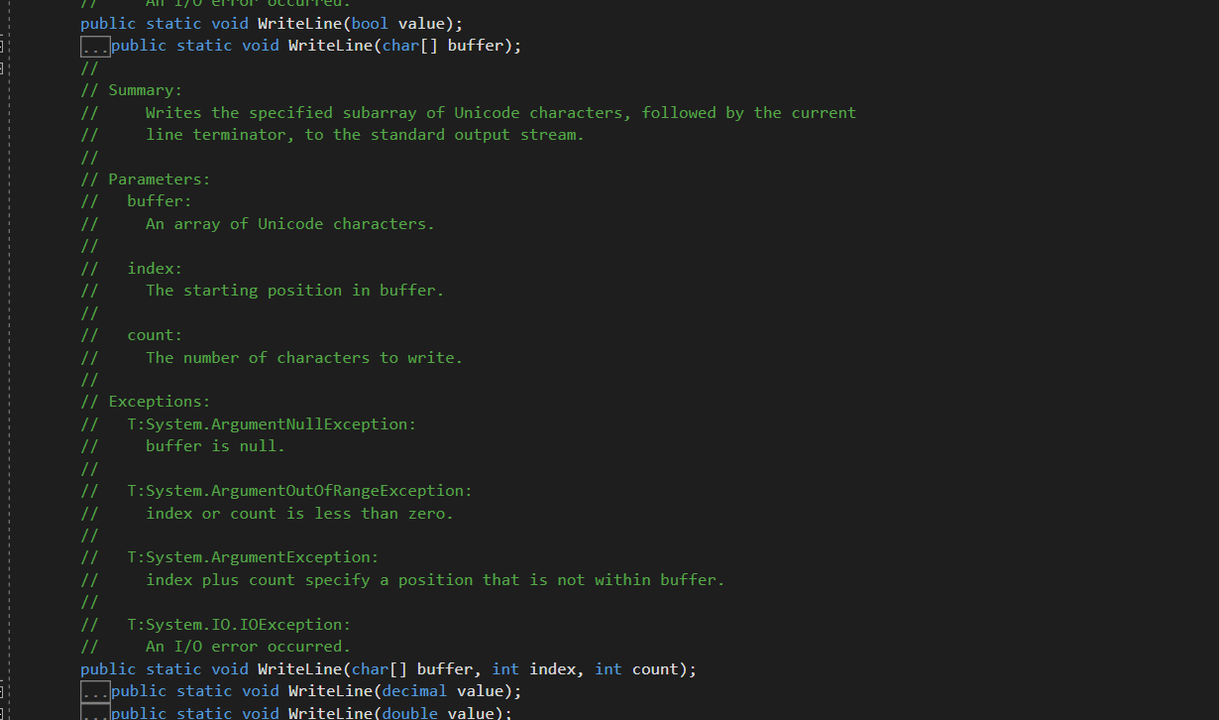Click the 'int count' parameter in signature
Viewport: 1219px width, 720px height.
[639, 669]
